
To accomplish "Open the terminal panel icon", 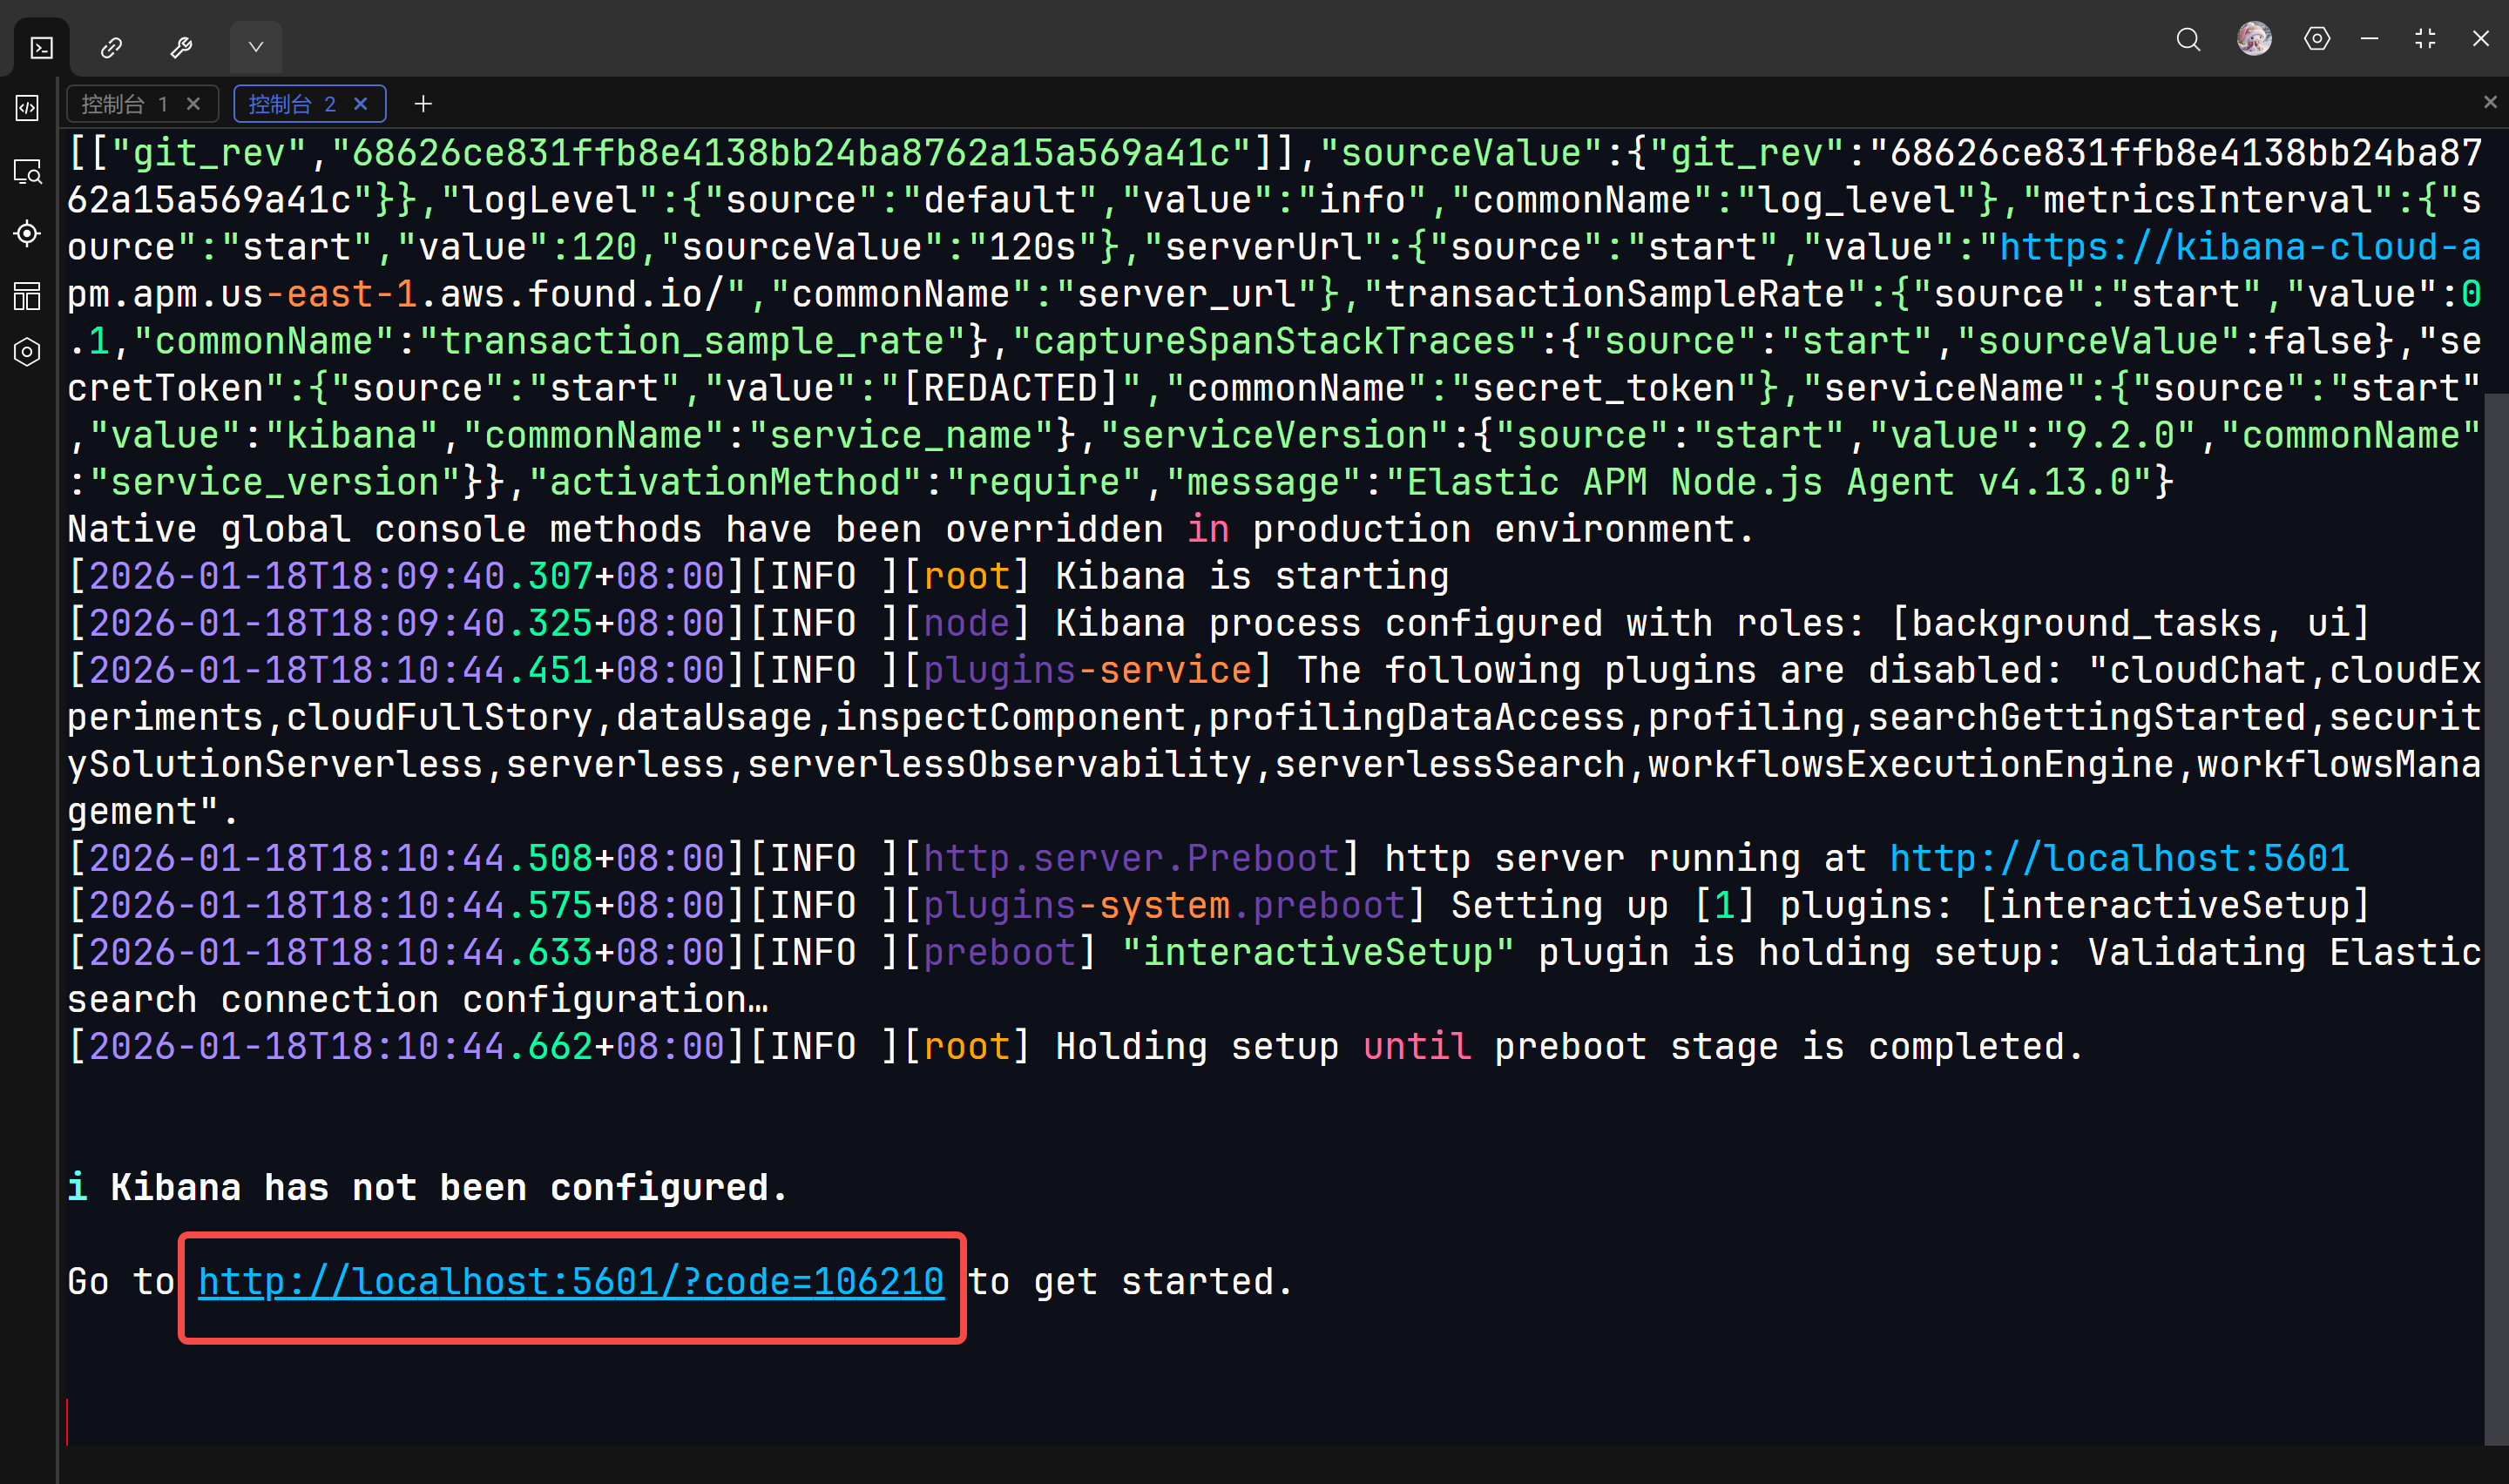I will (x=41, y=47).
